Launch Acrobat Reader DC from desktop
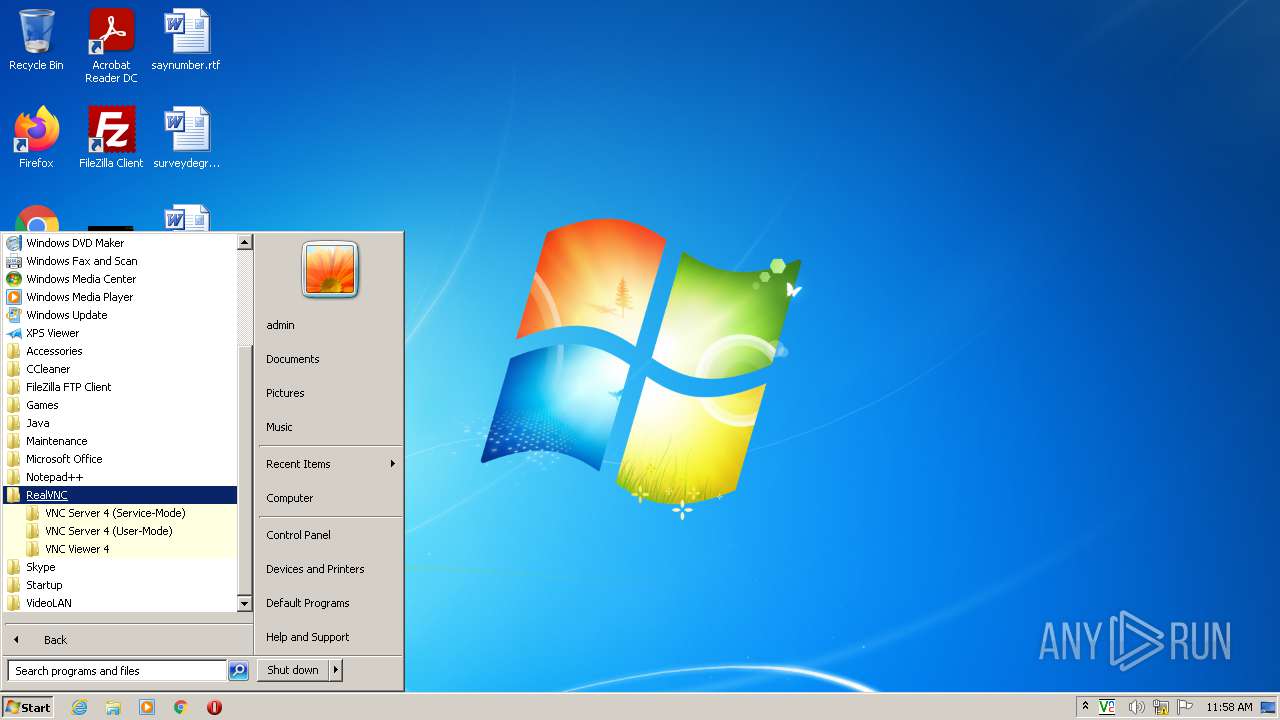The image size is (1280, 720). click(111, 46)
